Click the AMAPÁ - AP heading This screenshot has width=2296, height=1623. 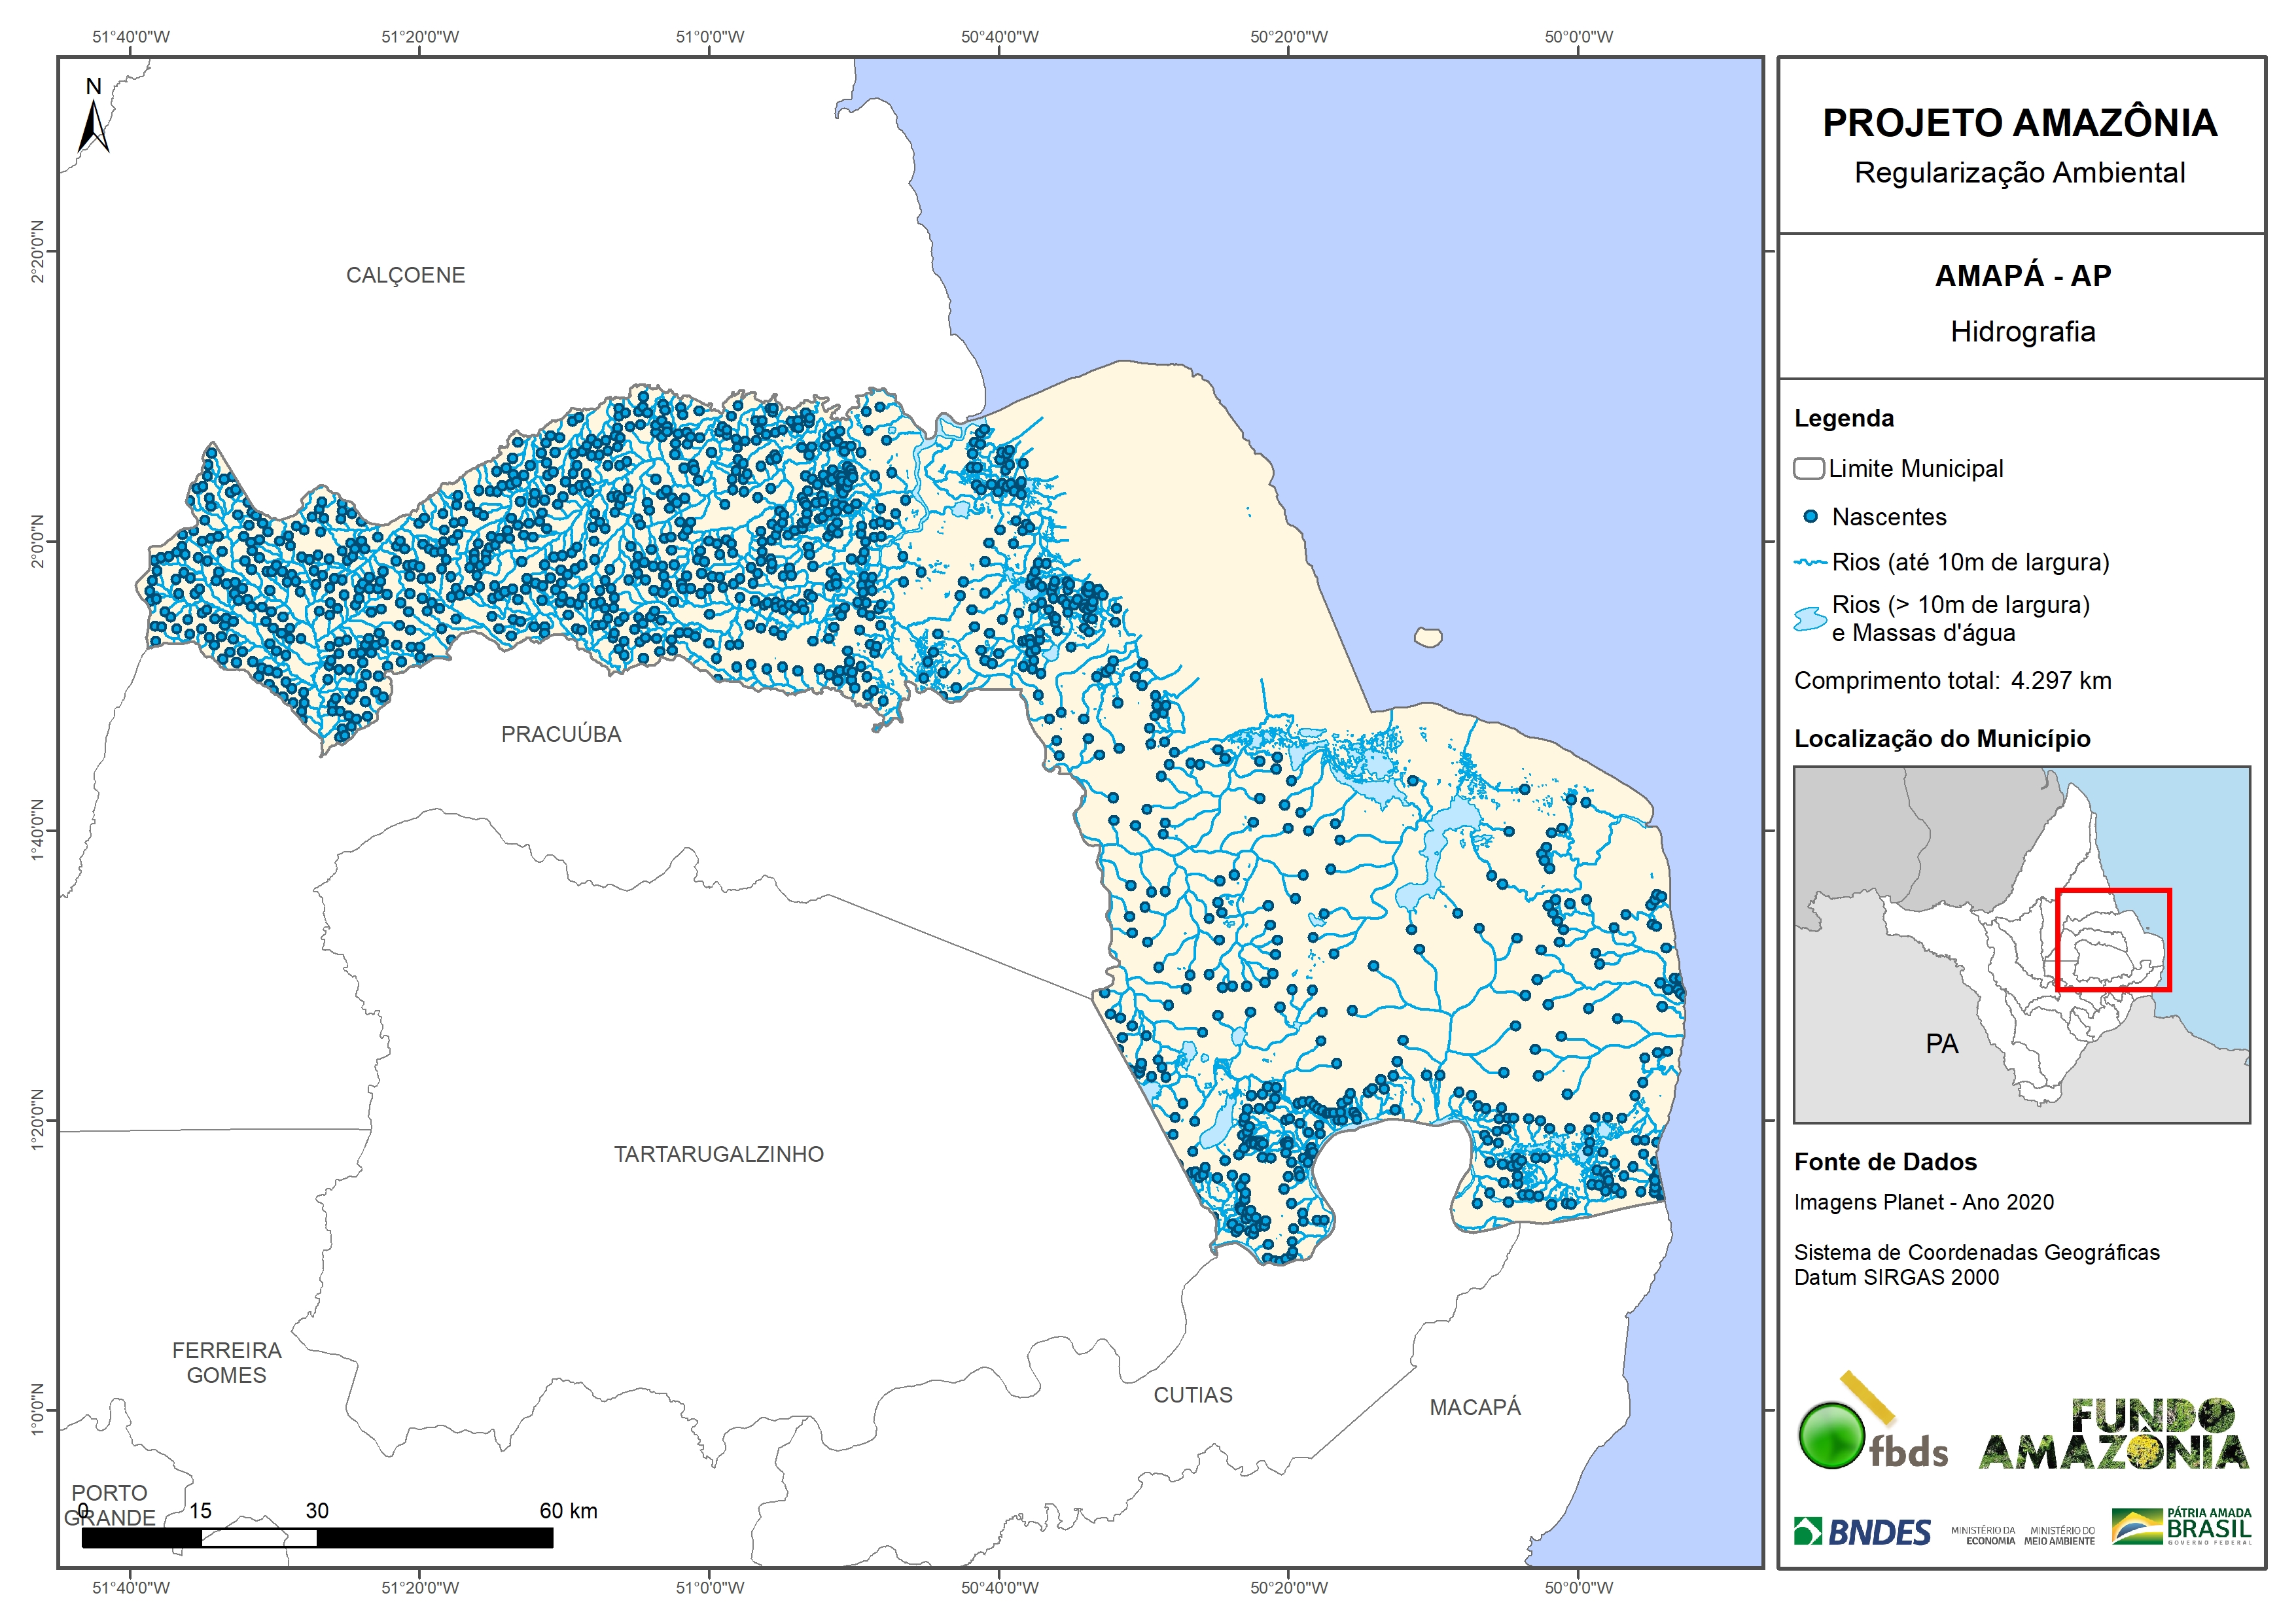(x=2022, y=276)
